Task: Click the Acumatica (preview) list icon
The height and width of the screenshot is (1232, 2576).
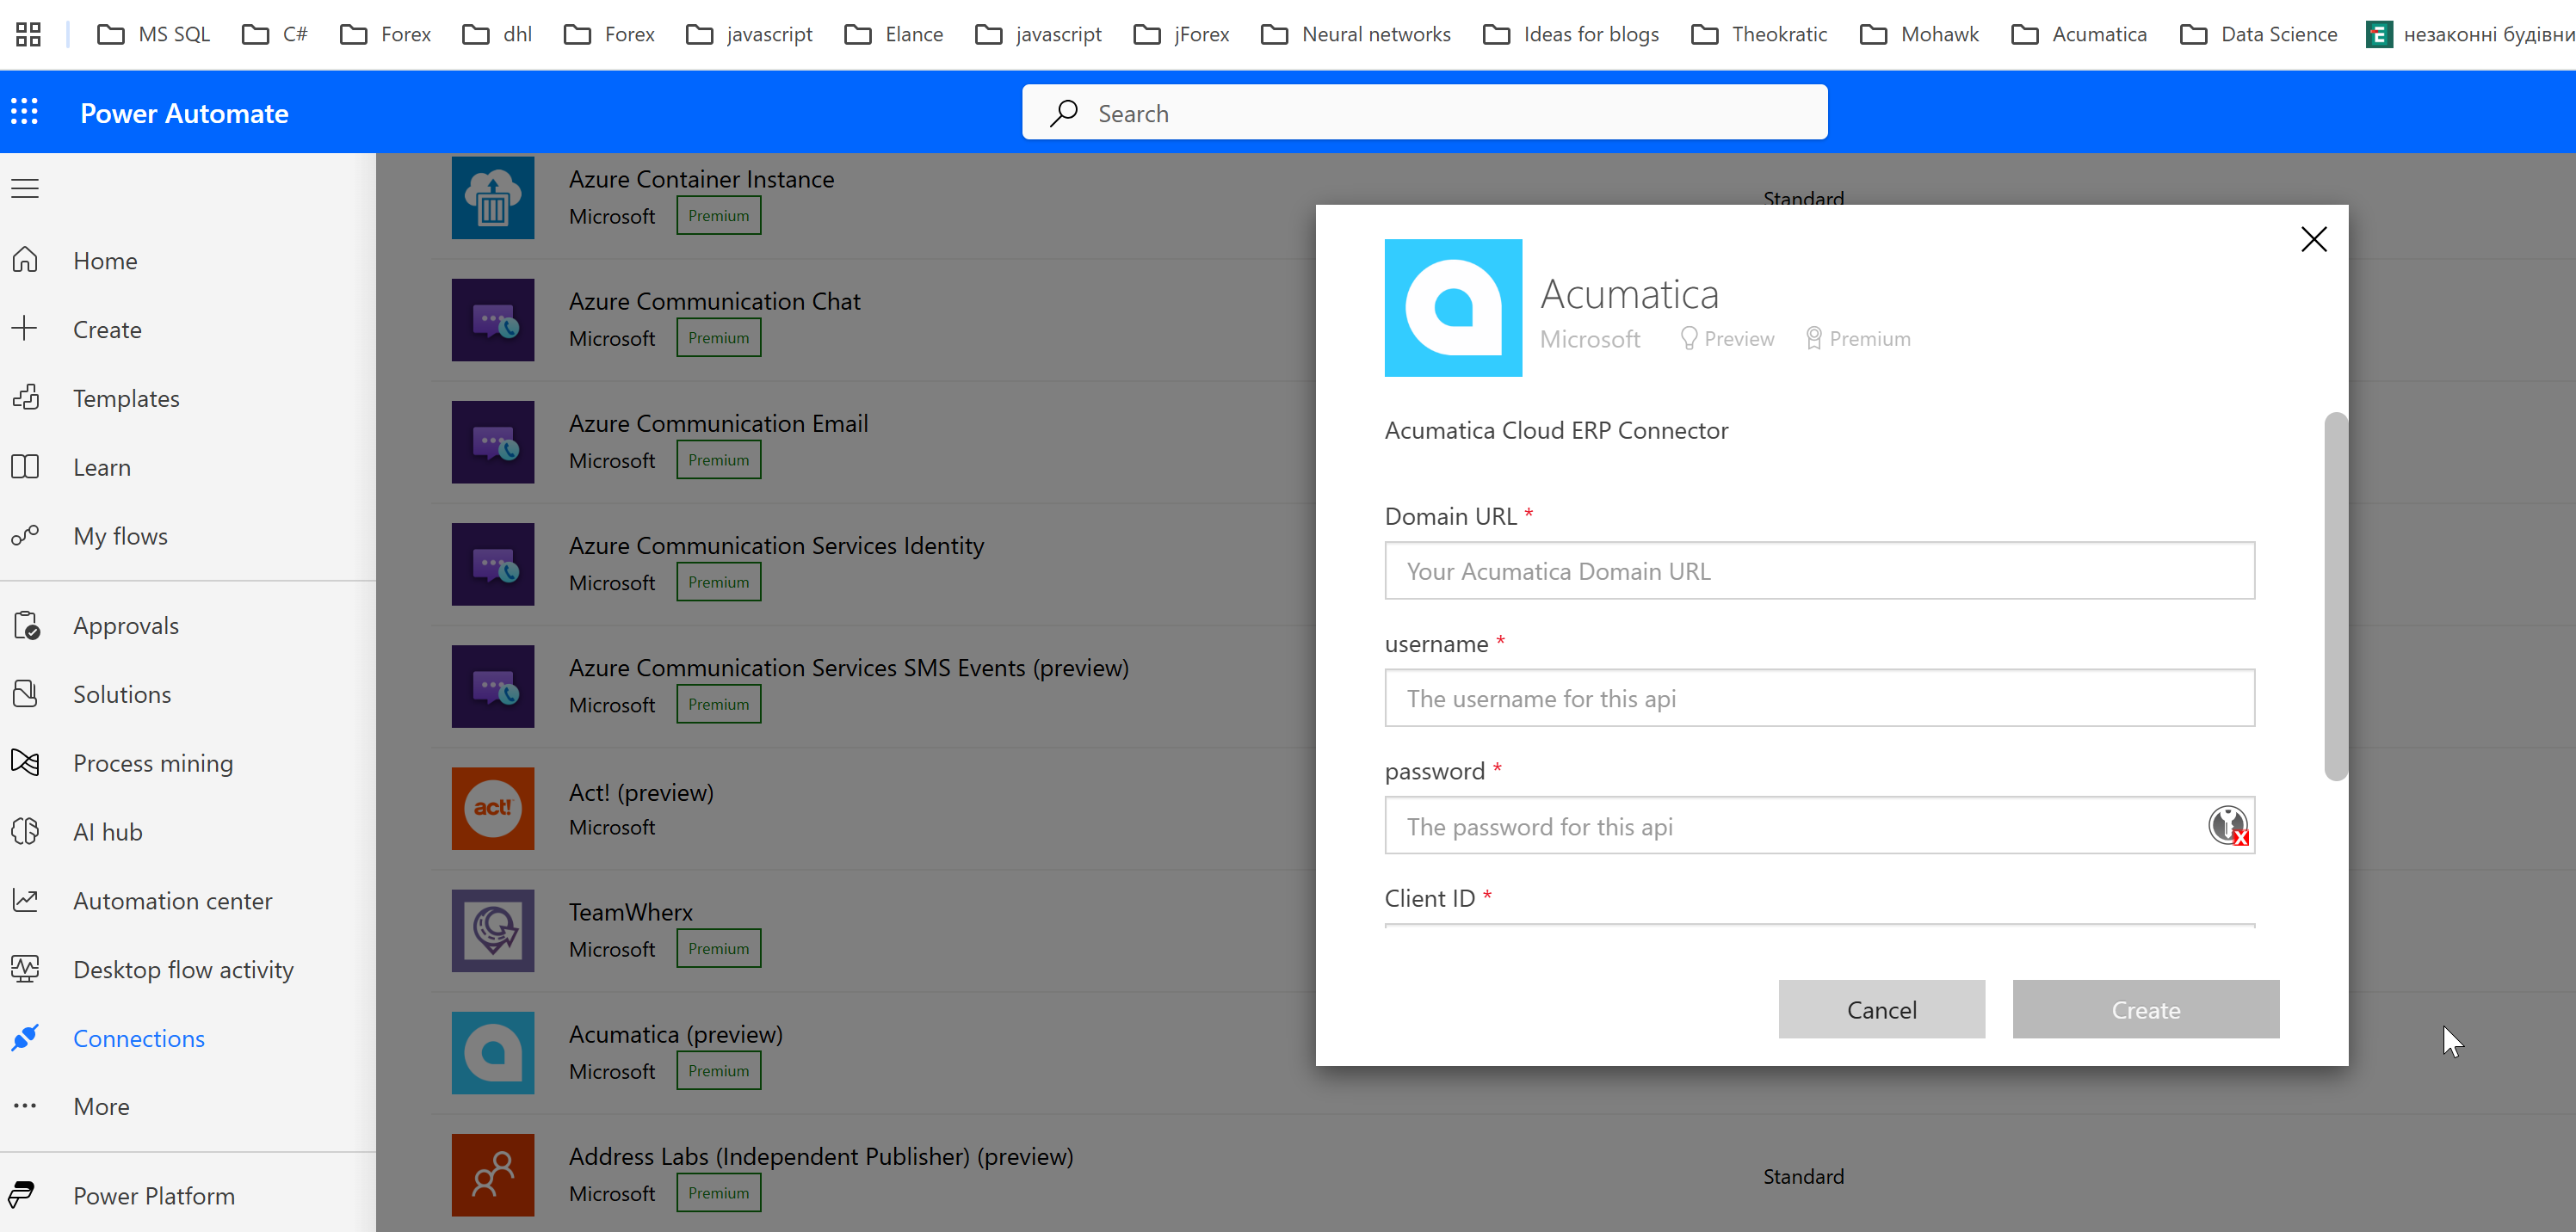Action: pos(493,1052)
